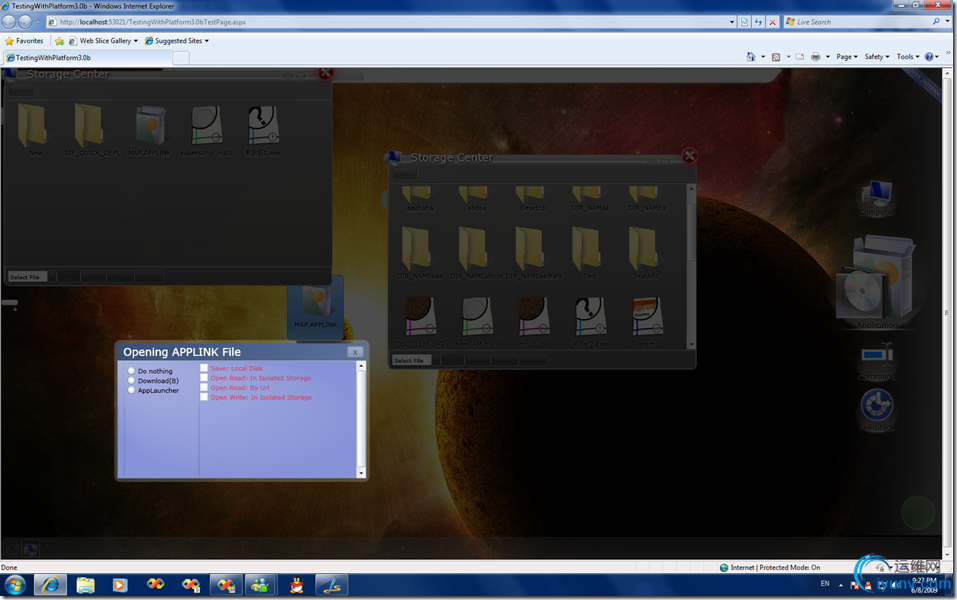This screenshot has width=957, height=600.
Task: Open the Windows Start menu
Action: click(x=15, y=585)
